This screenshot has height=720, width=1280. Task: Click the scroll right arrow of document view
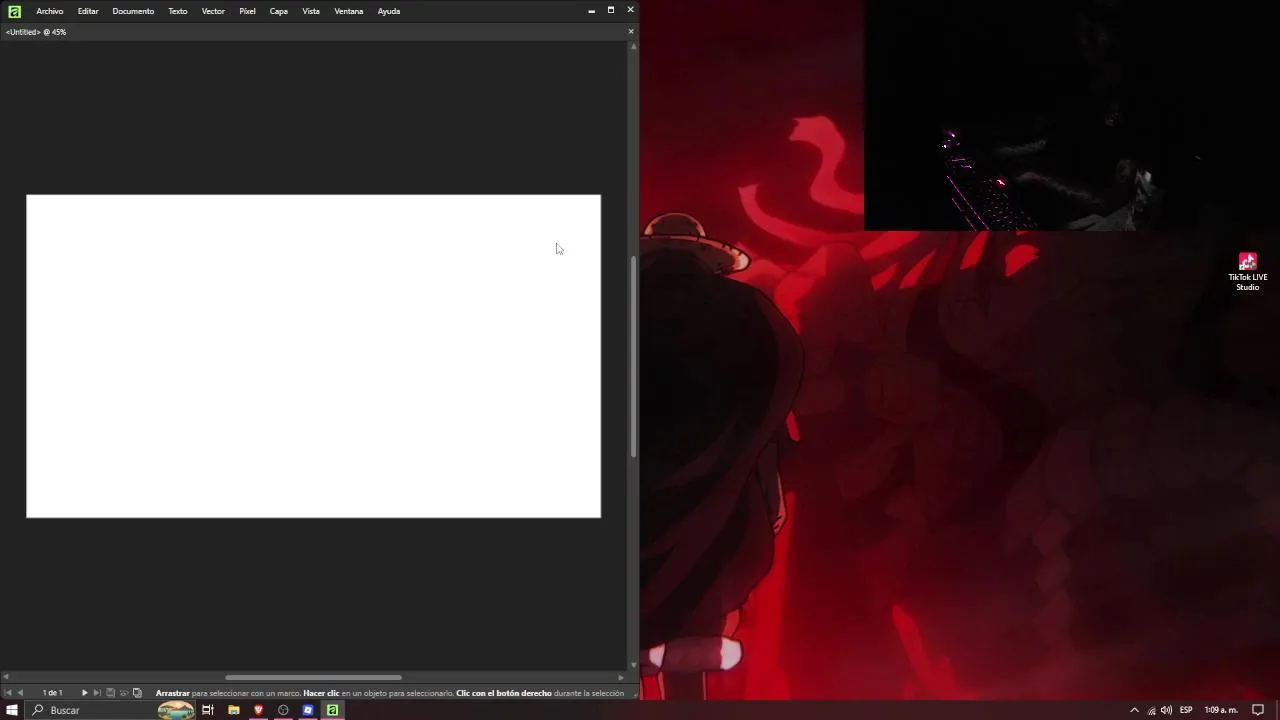(x=621, y=678)
